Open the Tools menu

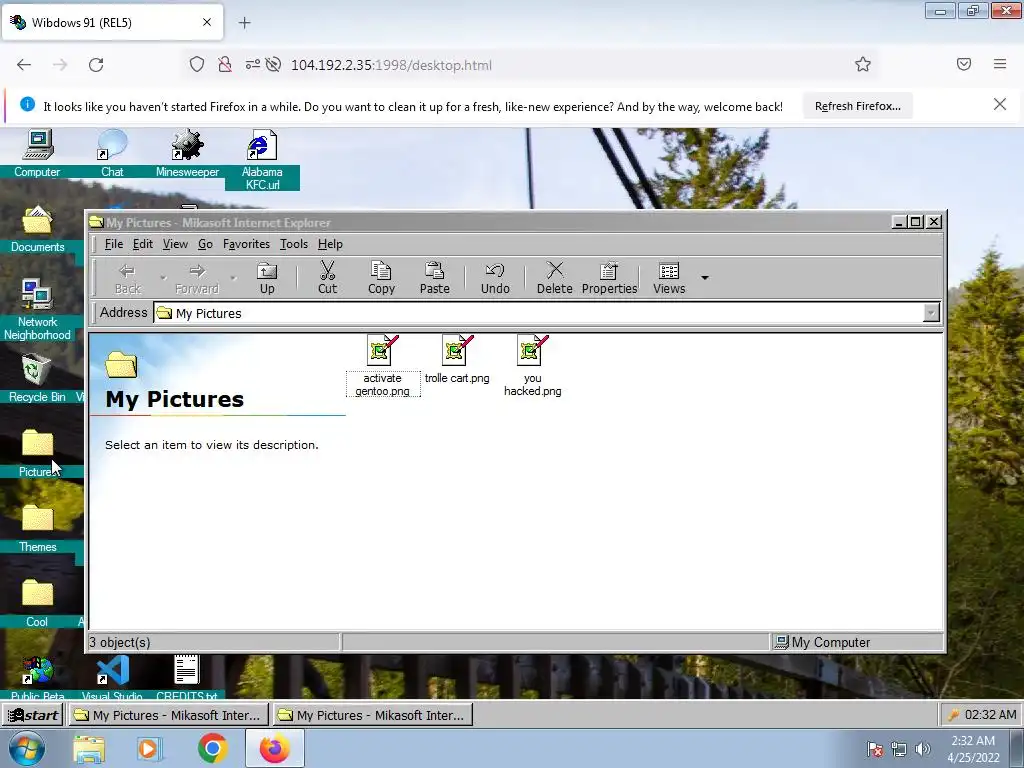(x=294, y=244)
